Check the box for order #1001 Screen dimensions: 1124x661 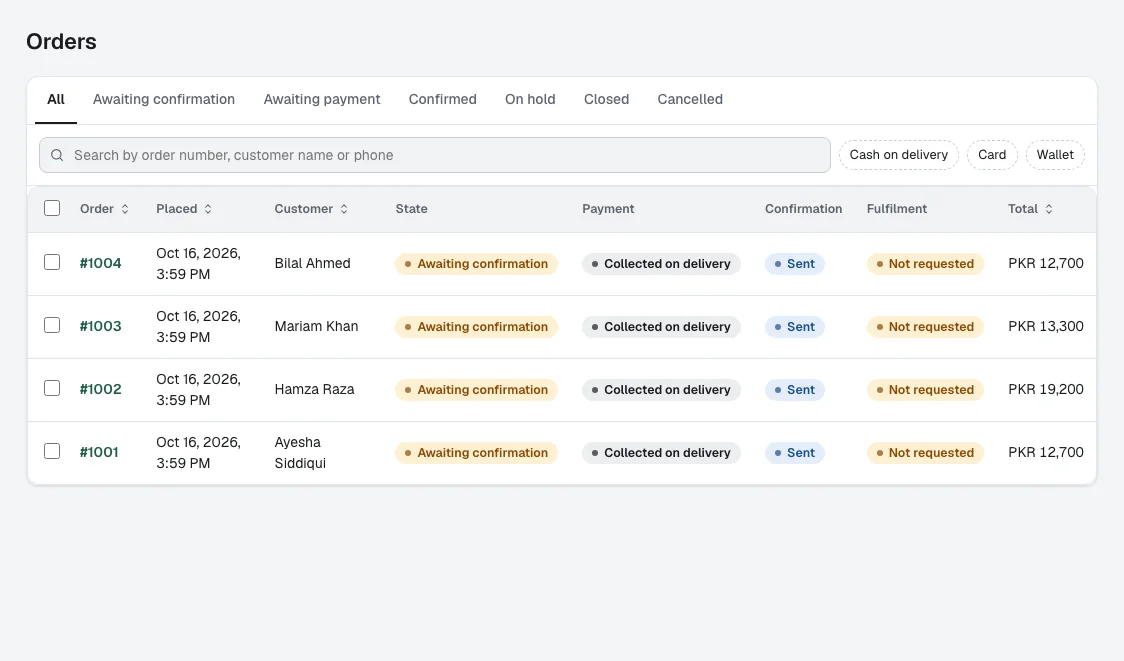(52, 452)
